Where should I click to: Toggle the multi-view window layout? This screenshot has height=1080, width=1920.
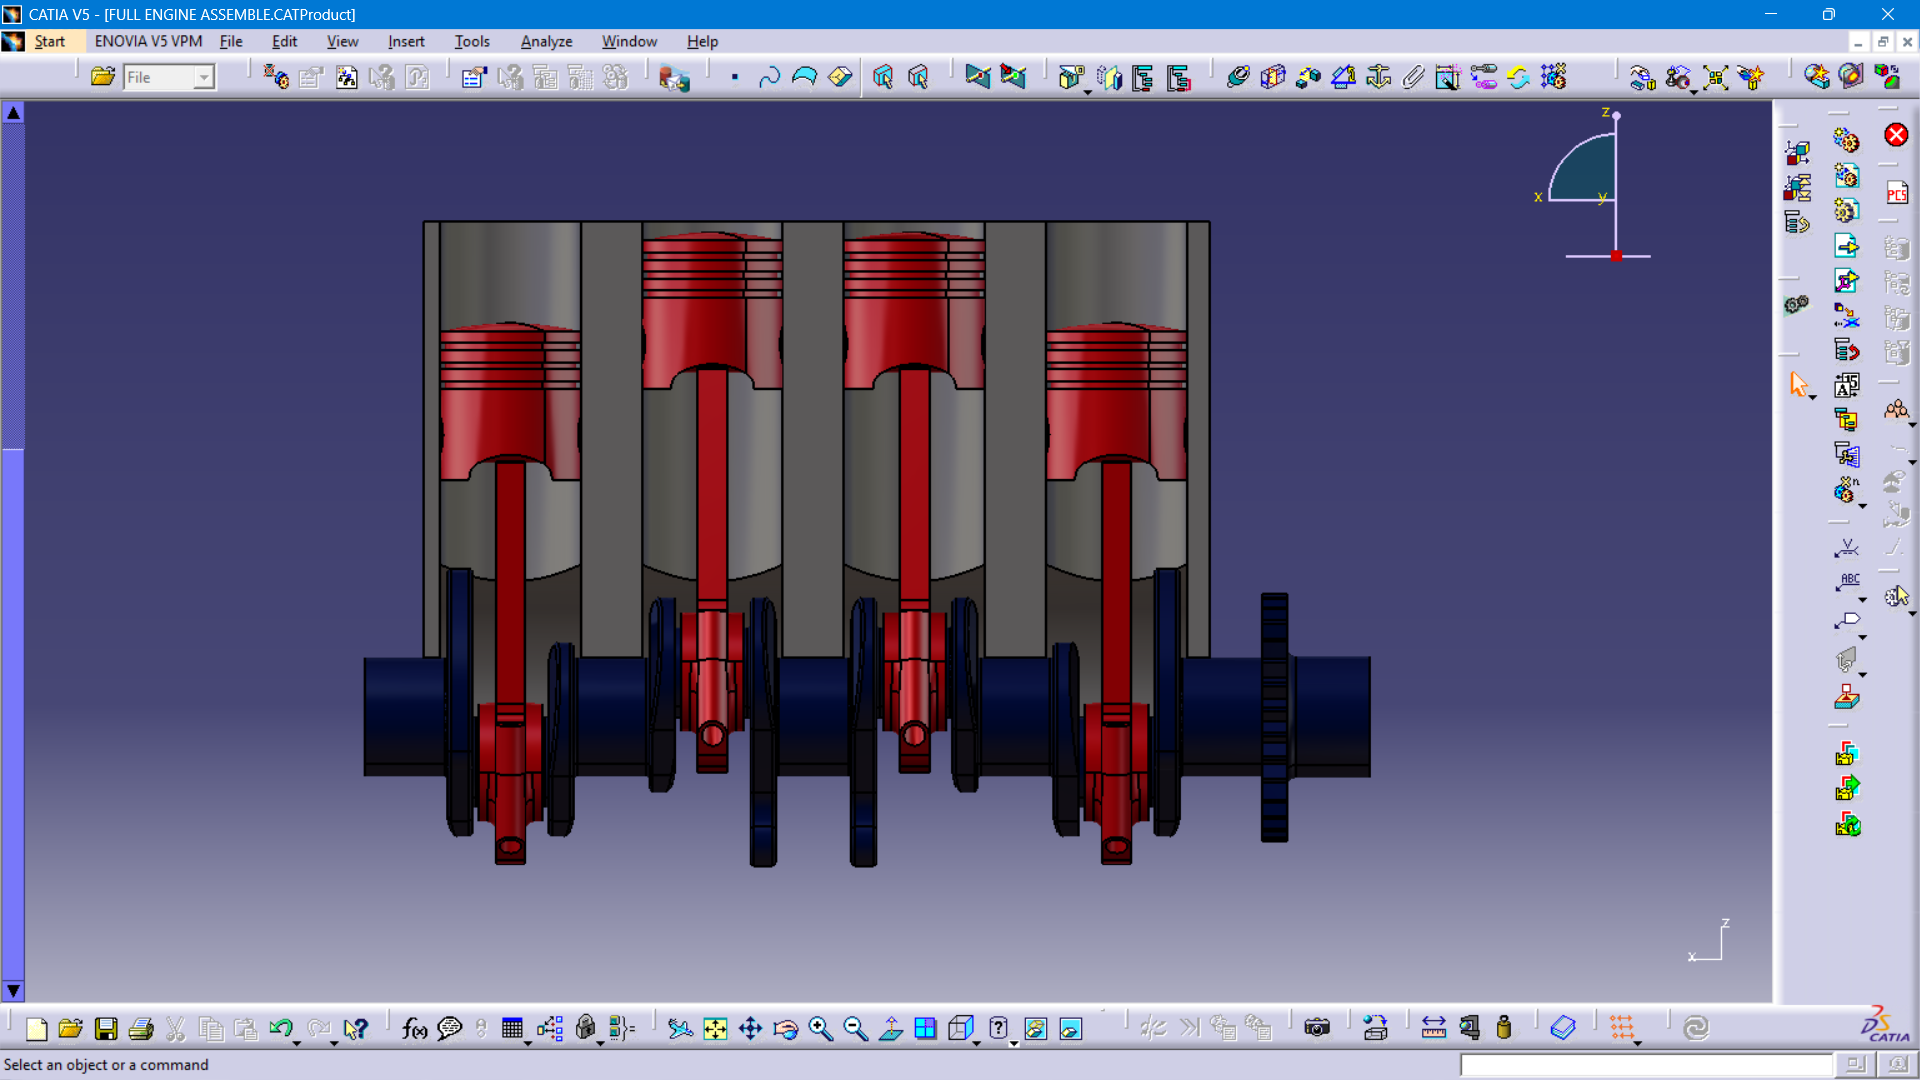(925, 1028)
